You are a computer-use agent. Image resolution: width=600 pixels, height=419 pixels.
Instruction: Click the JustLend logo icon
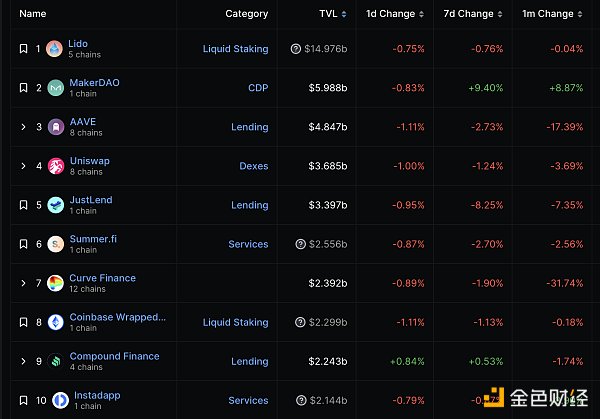[x=54, y=205]
